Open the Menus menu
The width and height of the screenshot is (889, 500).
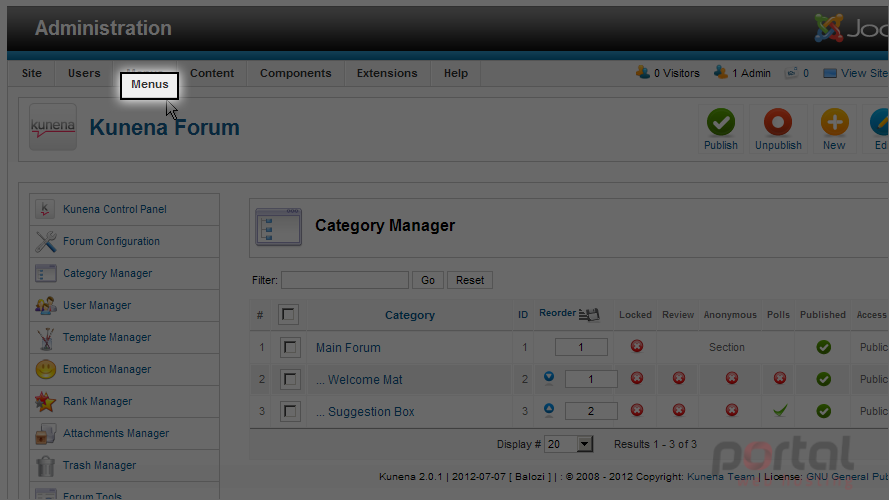click(150, 84)
